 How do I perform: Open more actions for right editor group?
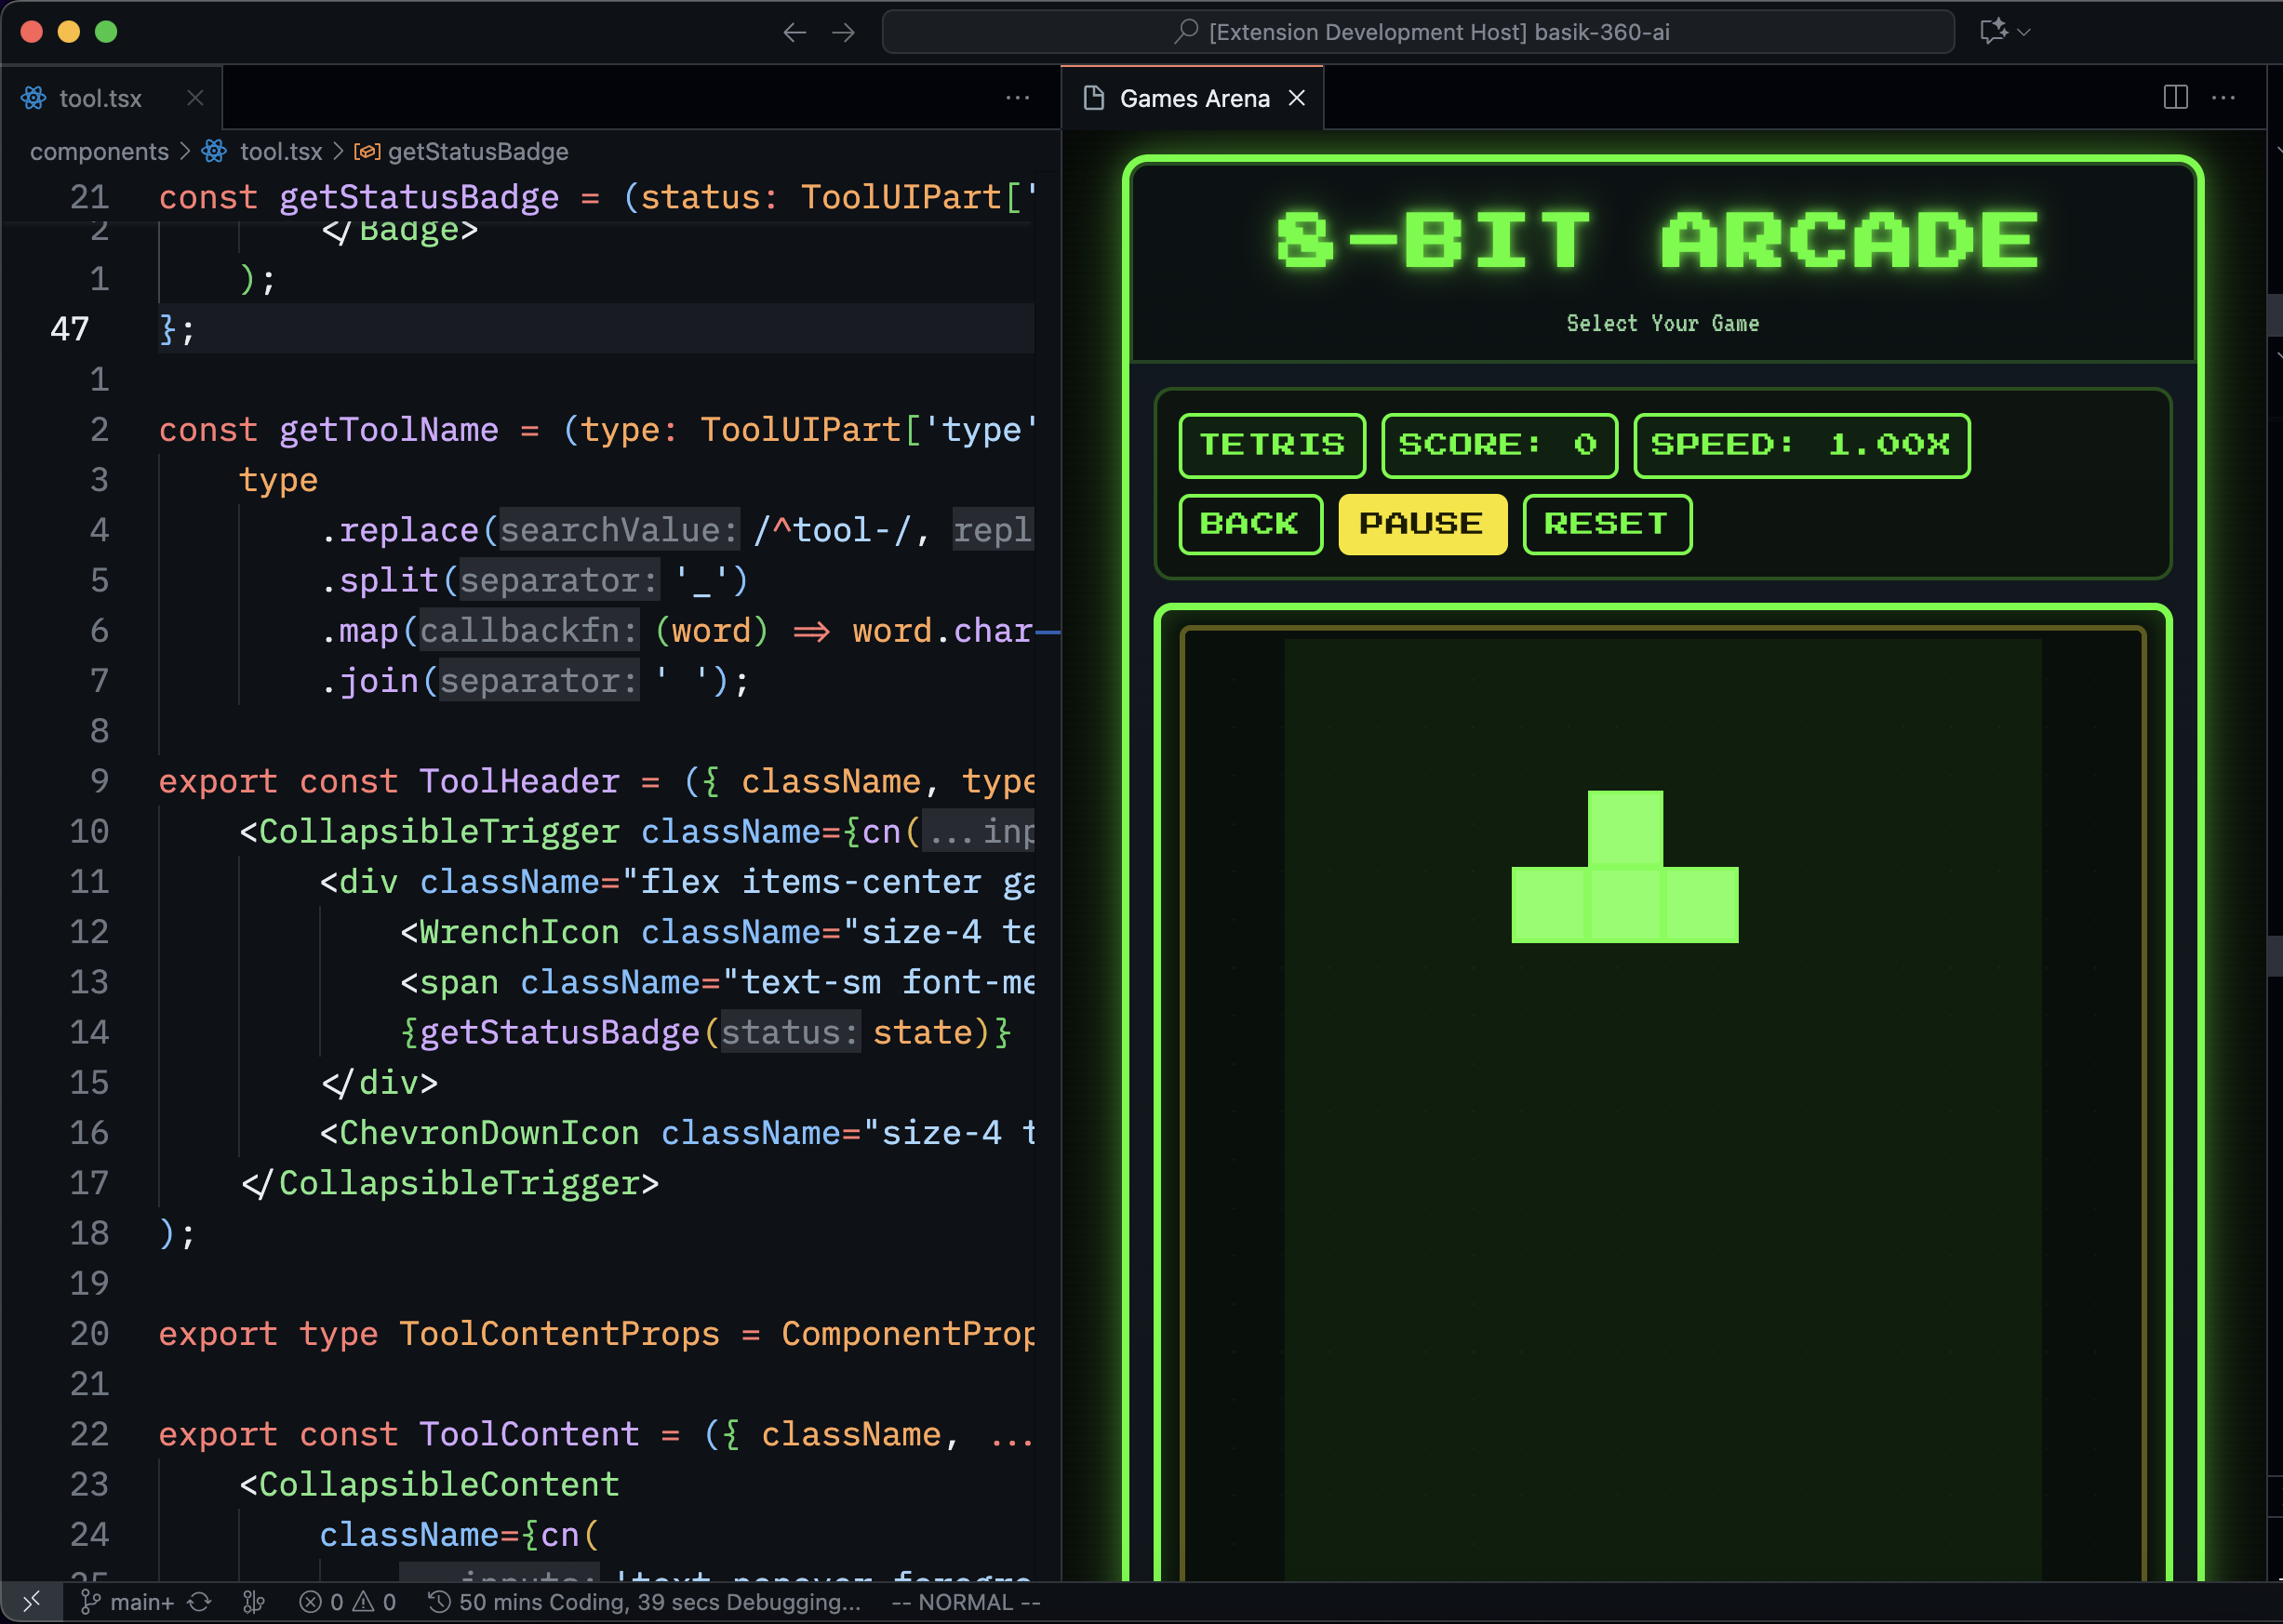pyautogui.click(x=2223, y=97)
